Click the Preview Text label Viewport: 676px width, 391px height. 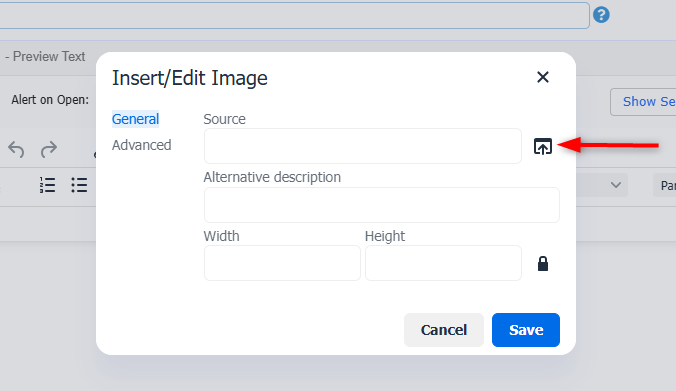click(49, 56)
